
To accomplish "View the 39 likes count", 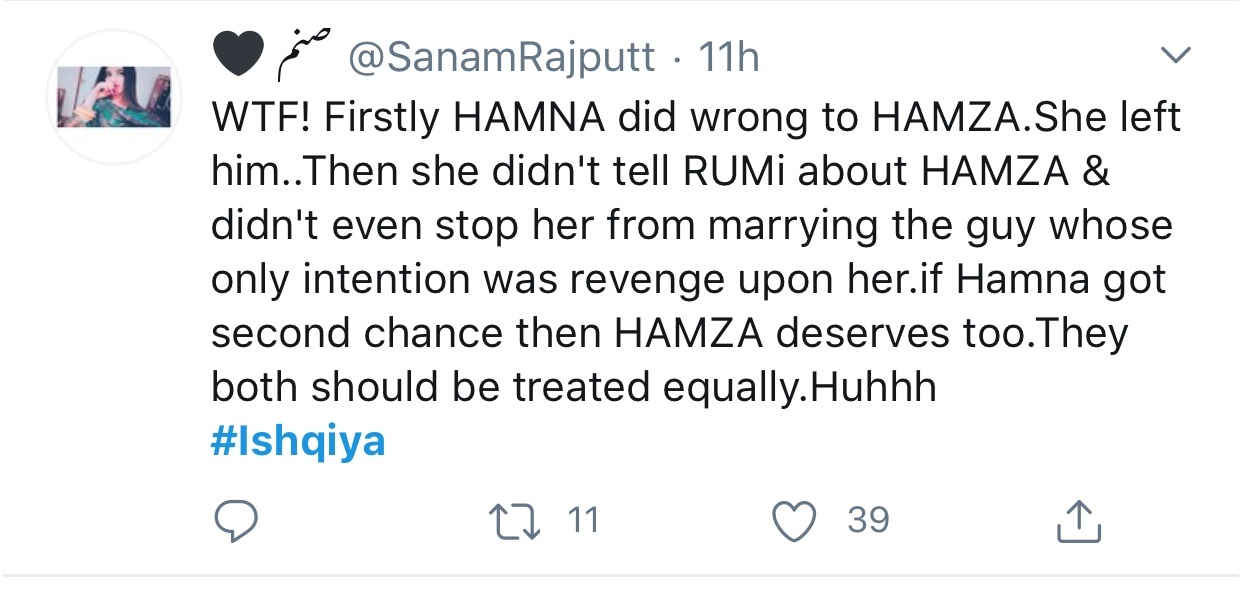I will point(868,521).
